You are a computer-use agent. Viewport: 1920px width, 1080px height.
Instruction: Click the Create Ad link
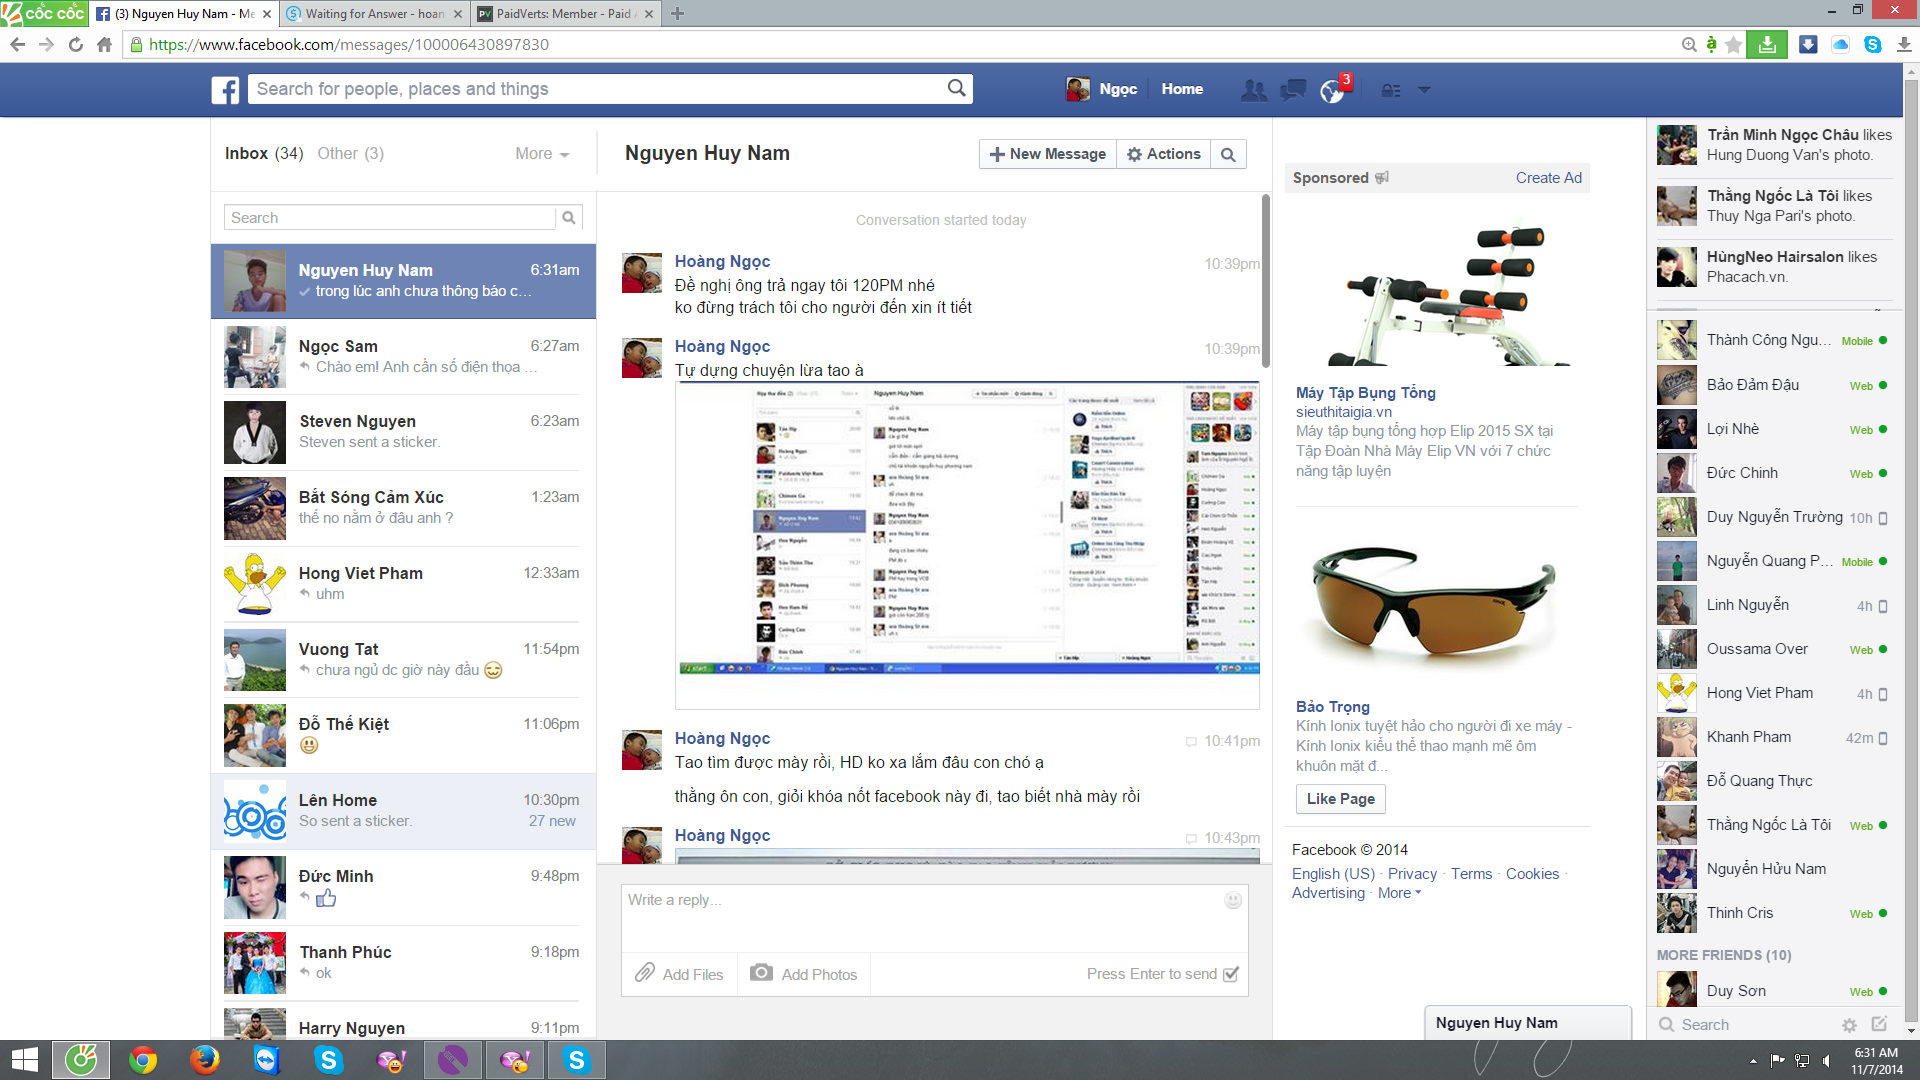tap(1548, 178)
